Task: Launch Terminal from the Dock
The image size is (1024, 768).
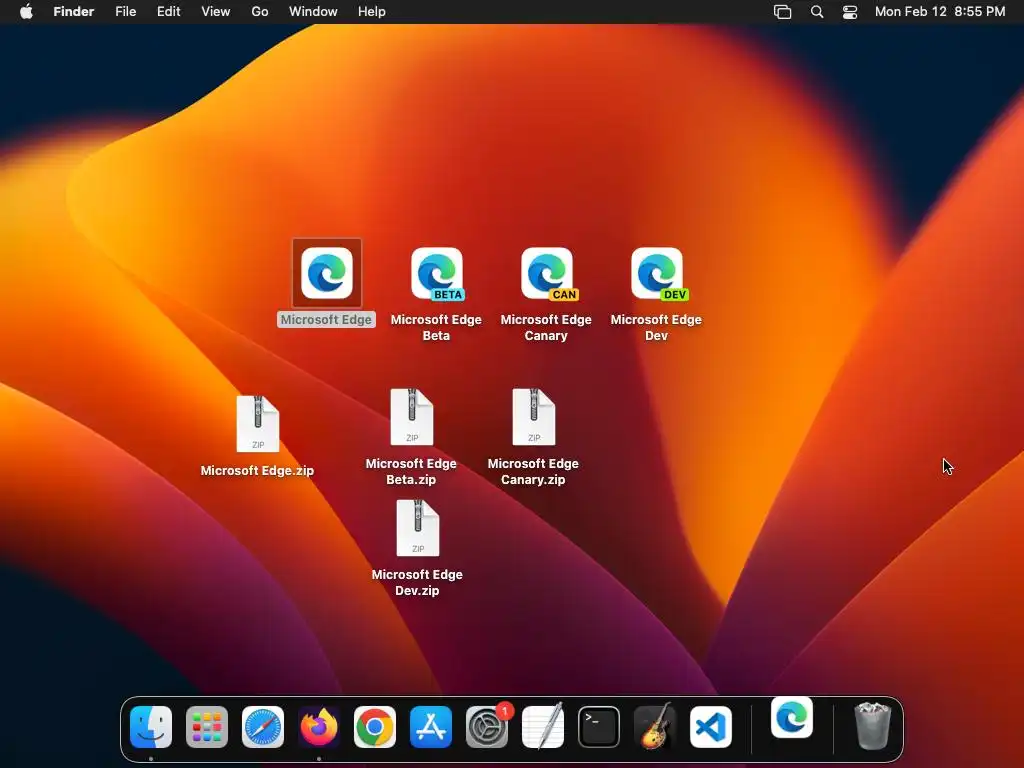Action: tap(599, 727)
